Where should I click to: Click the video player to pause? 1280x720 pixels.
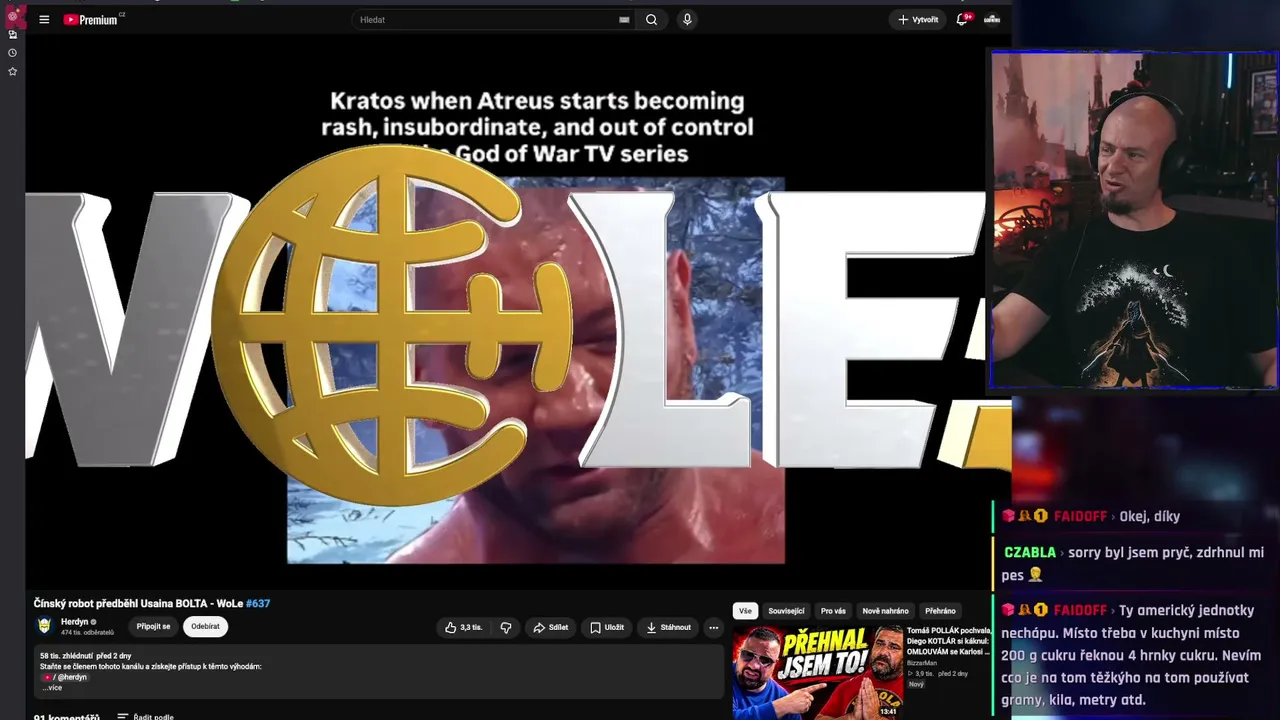(505, 310)
